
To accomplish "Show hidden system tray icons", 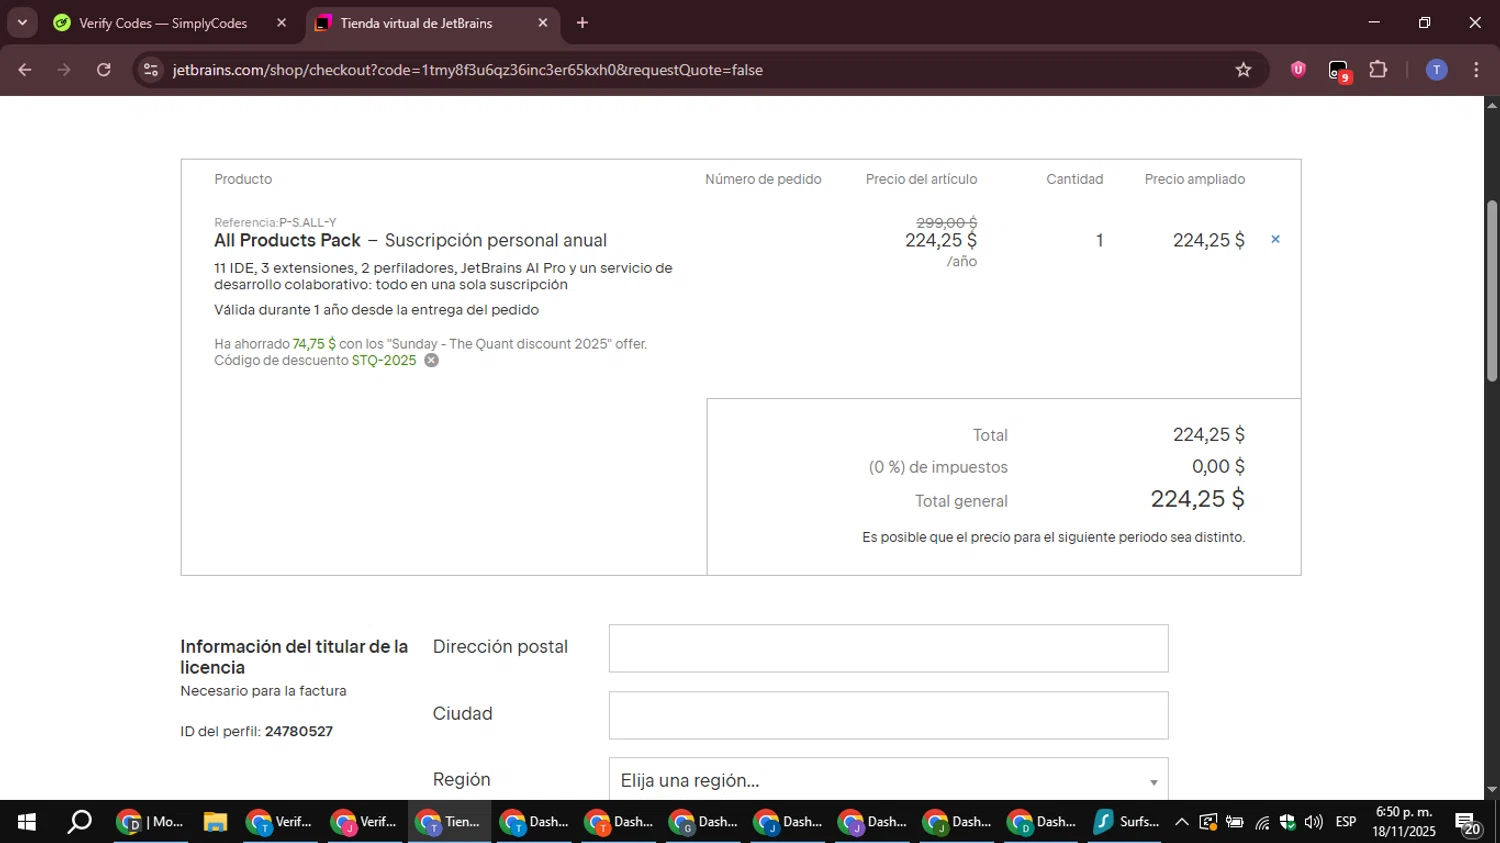I will tap(1181, 822).
